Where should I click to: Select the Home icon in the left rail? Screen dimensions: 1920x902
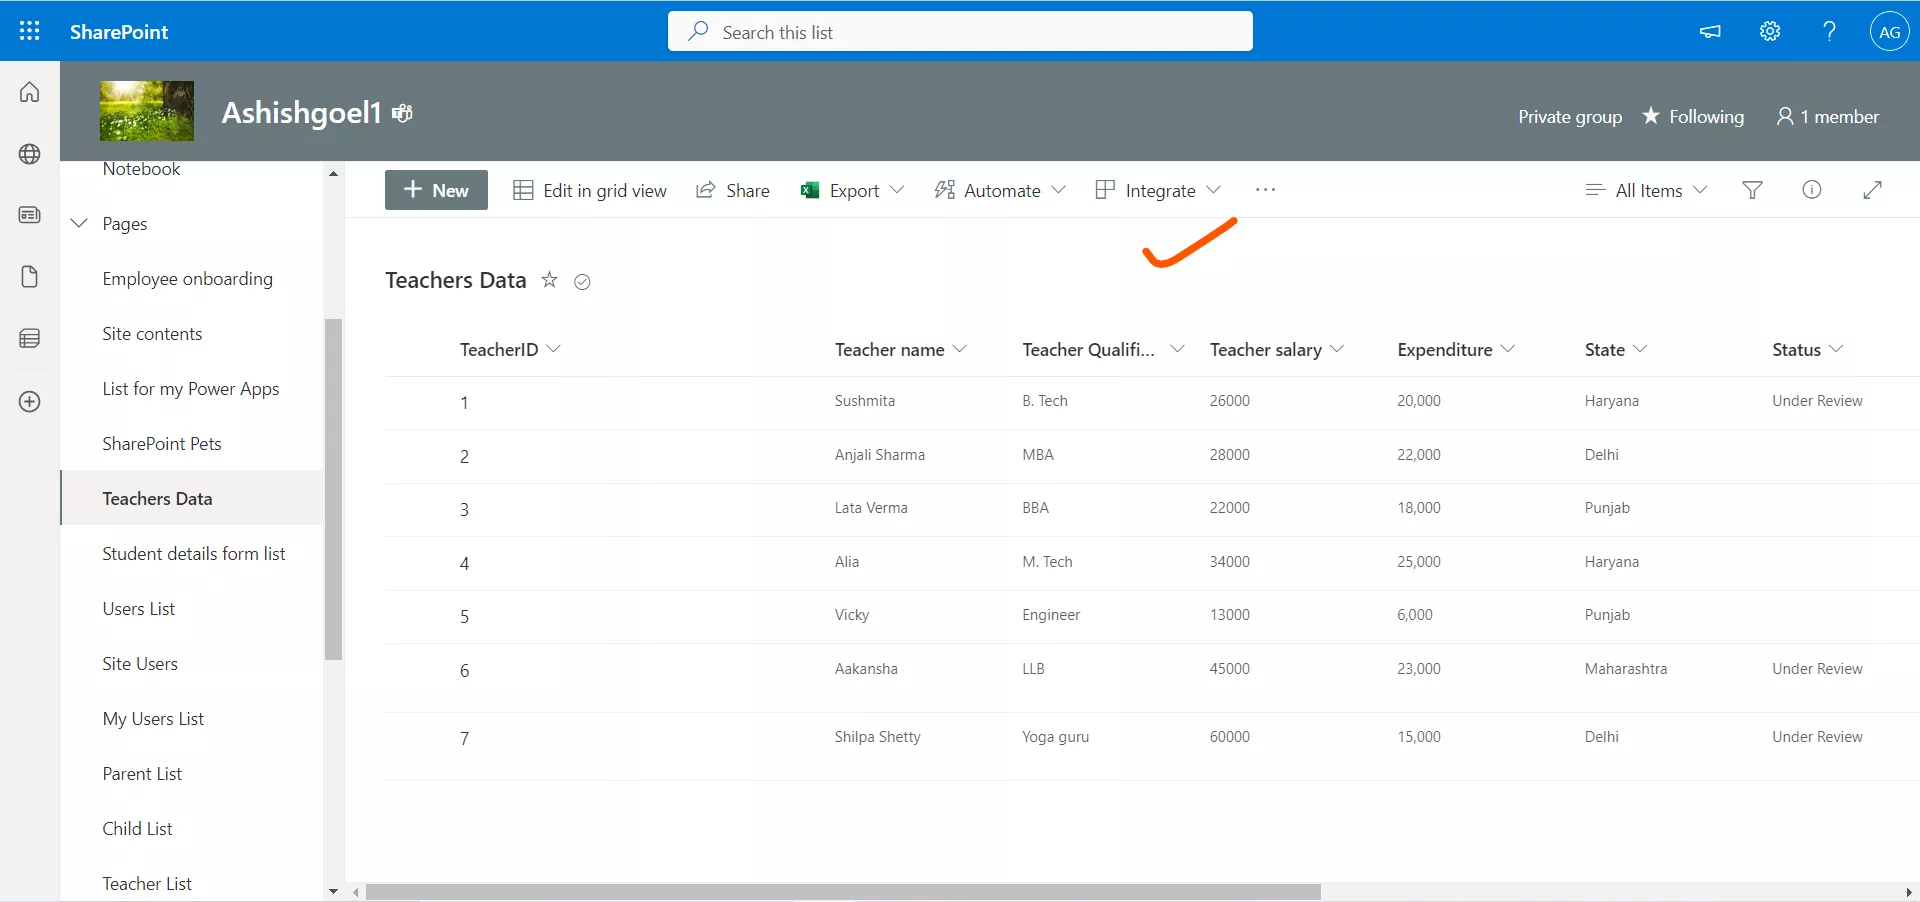pos(30,91)
